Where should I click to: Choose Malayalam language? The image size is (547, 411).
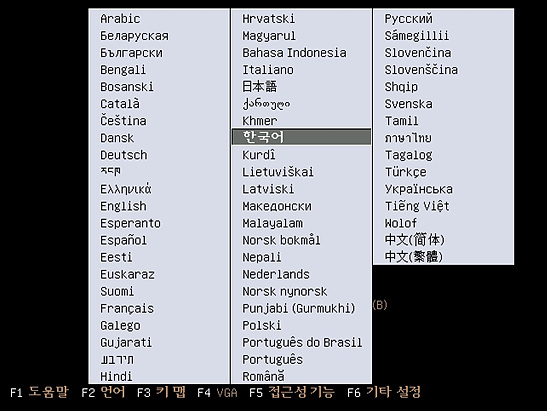click(273, 223)
